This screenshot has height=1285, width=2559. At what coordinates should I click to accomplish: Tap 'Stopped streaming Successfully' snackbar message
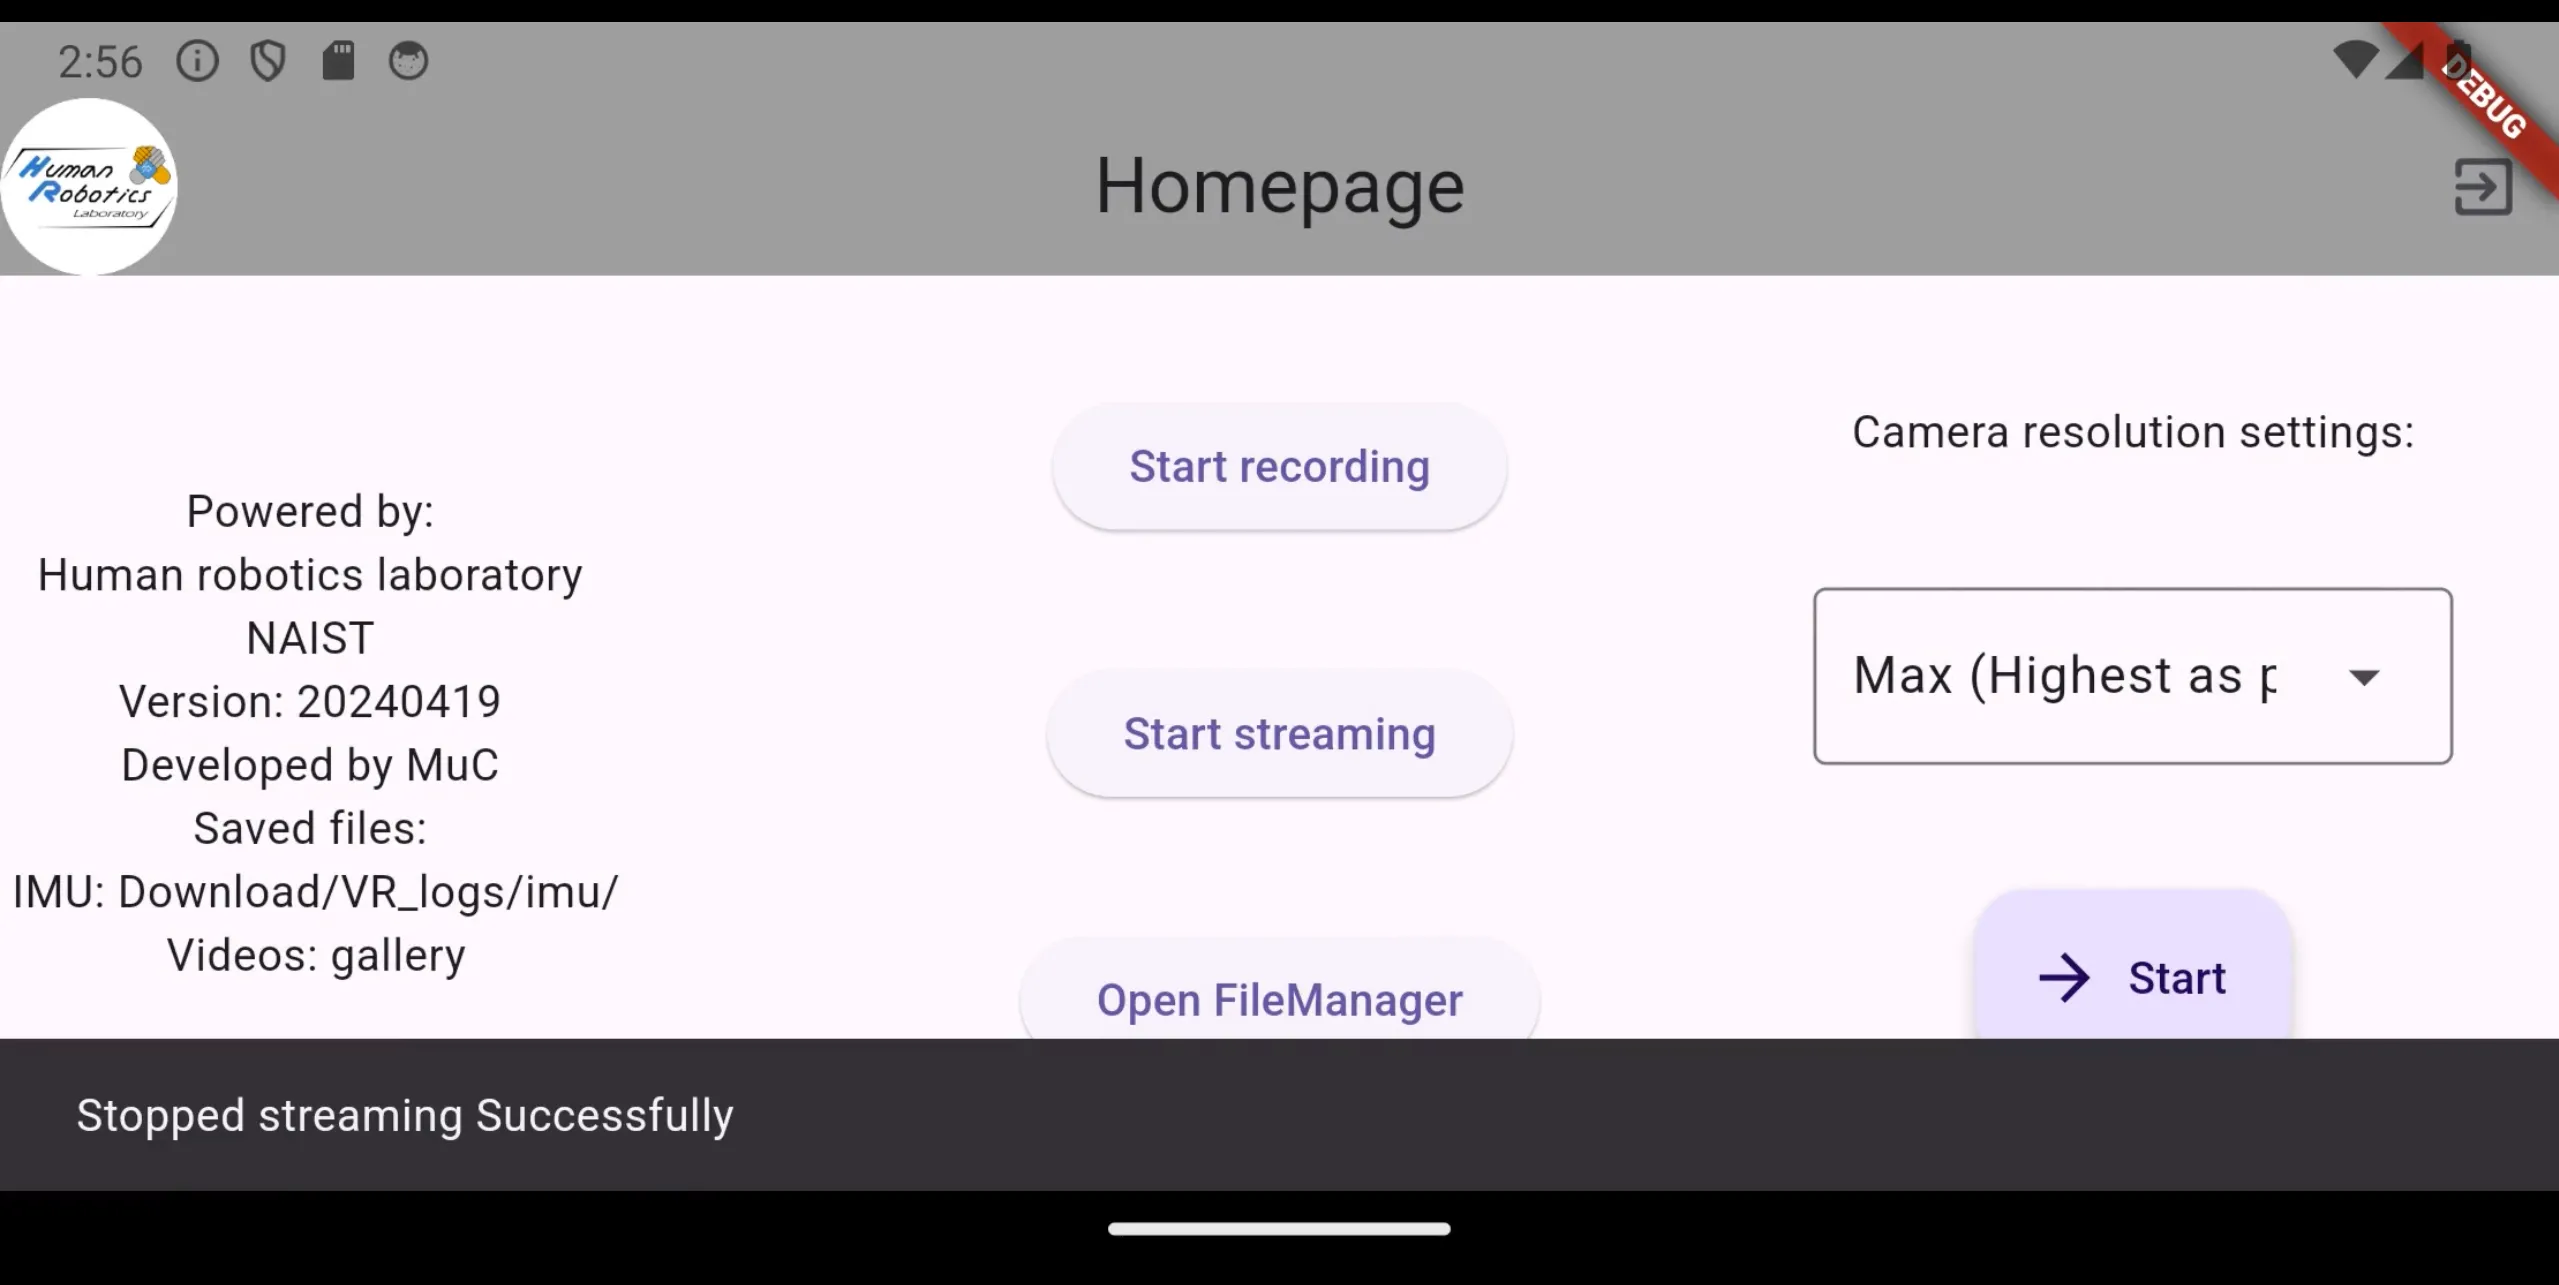click(405, 1115)
